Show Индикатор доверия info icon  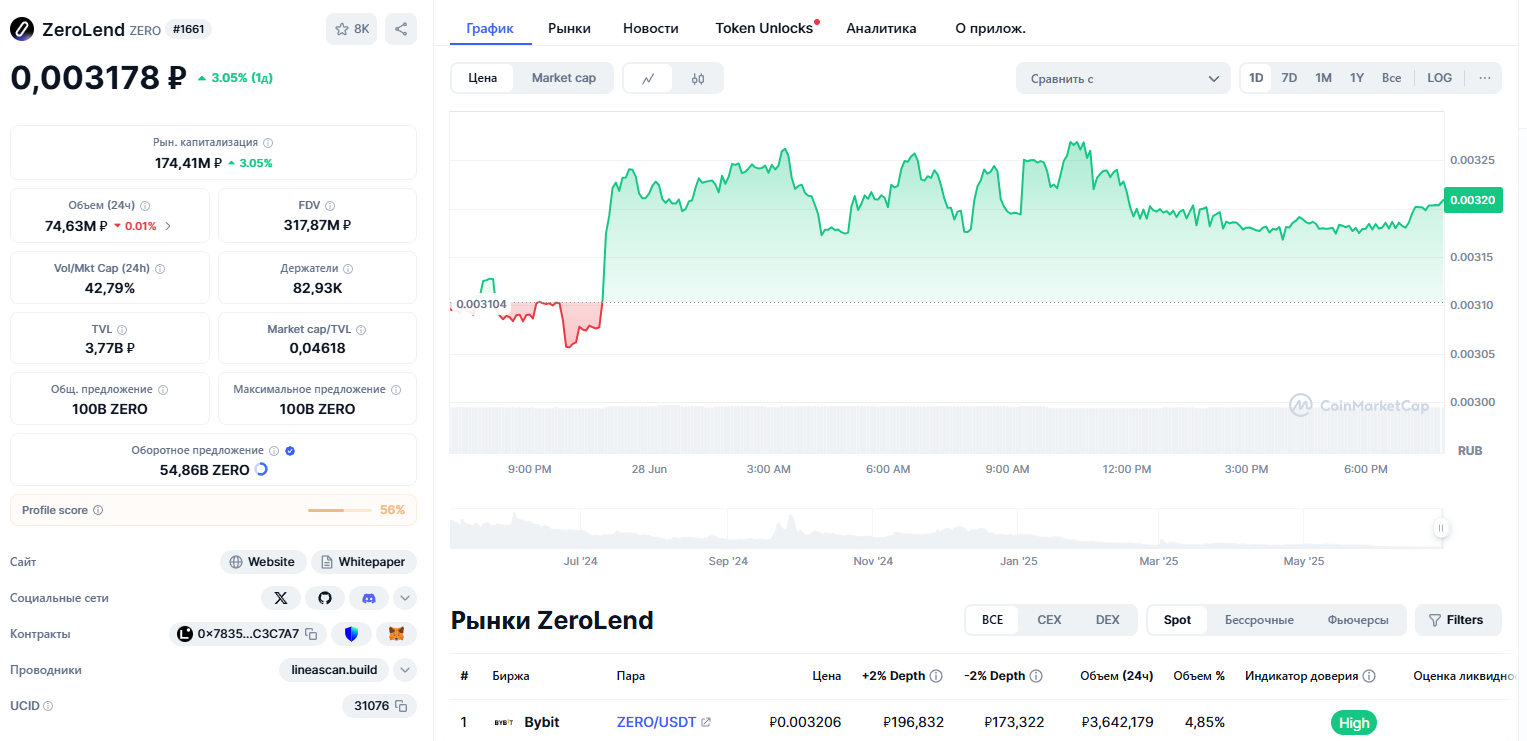1369,676
